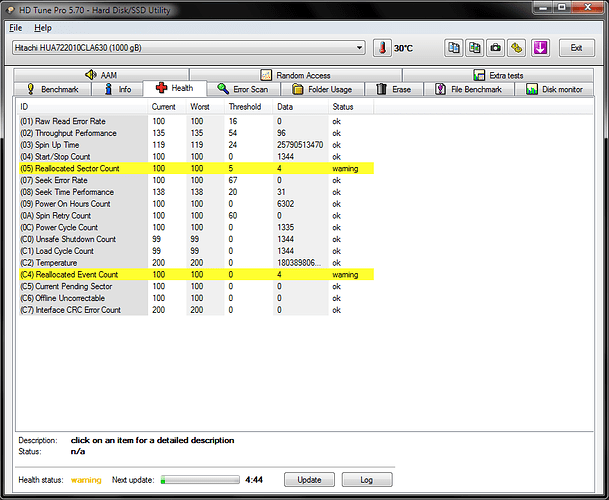
Task: Click the copy screenshot to clipboard icon
Action: tap(474, 48)
